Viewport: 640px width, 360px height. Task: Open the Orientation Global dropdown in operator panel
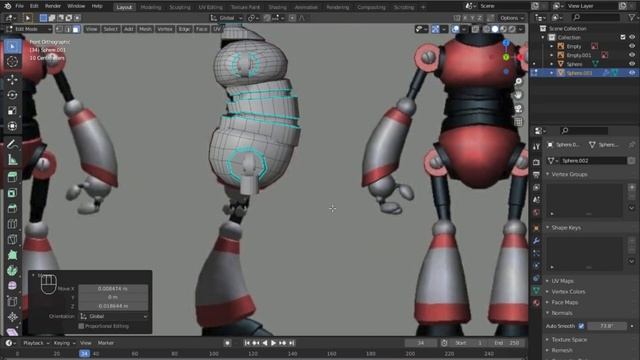coord(114,316)
